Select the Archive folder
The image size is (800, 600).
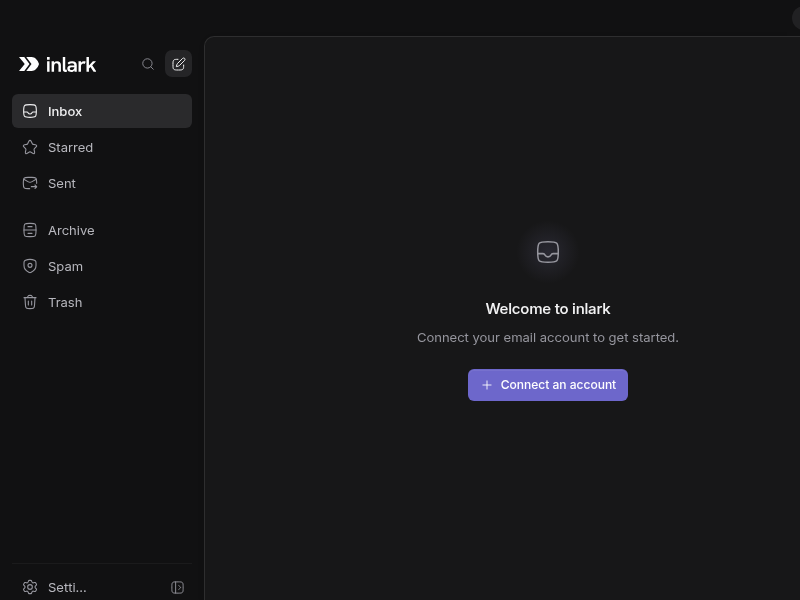coord(102,231)
